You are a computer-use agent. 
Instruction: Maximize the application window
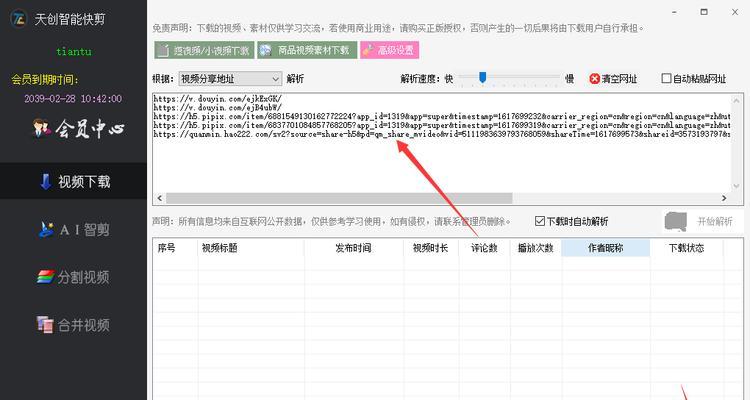pos(704,12)
